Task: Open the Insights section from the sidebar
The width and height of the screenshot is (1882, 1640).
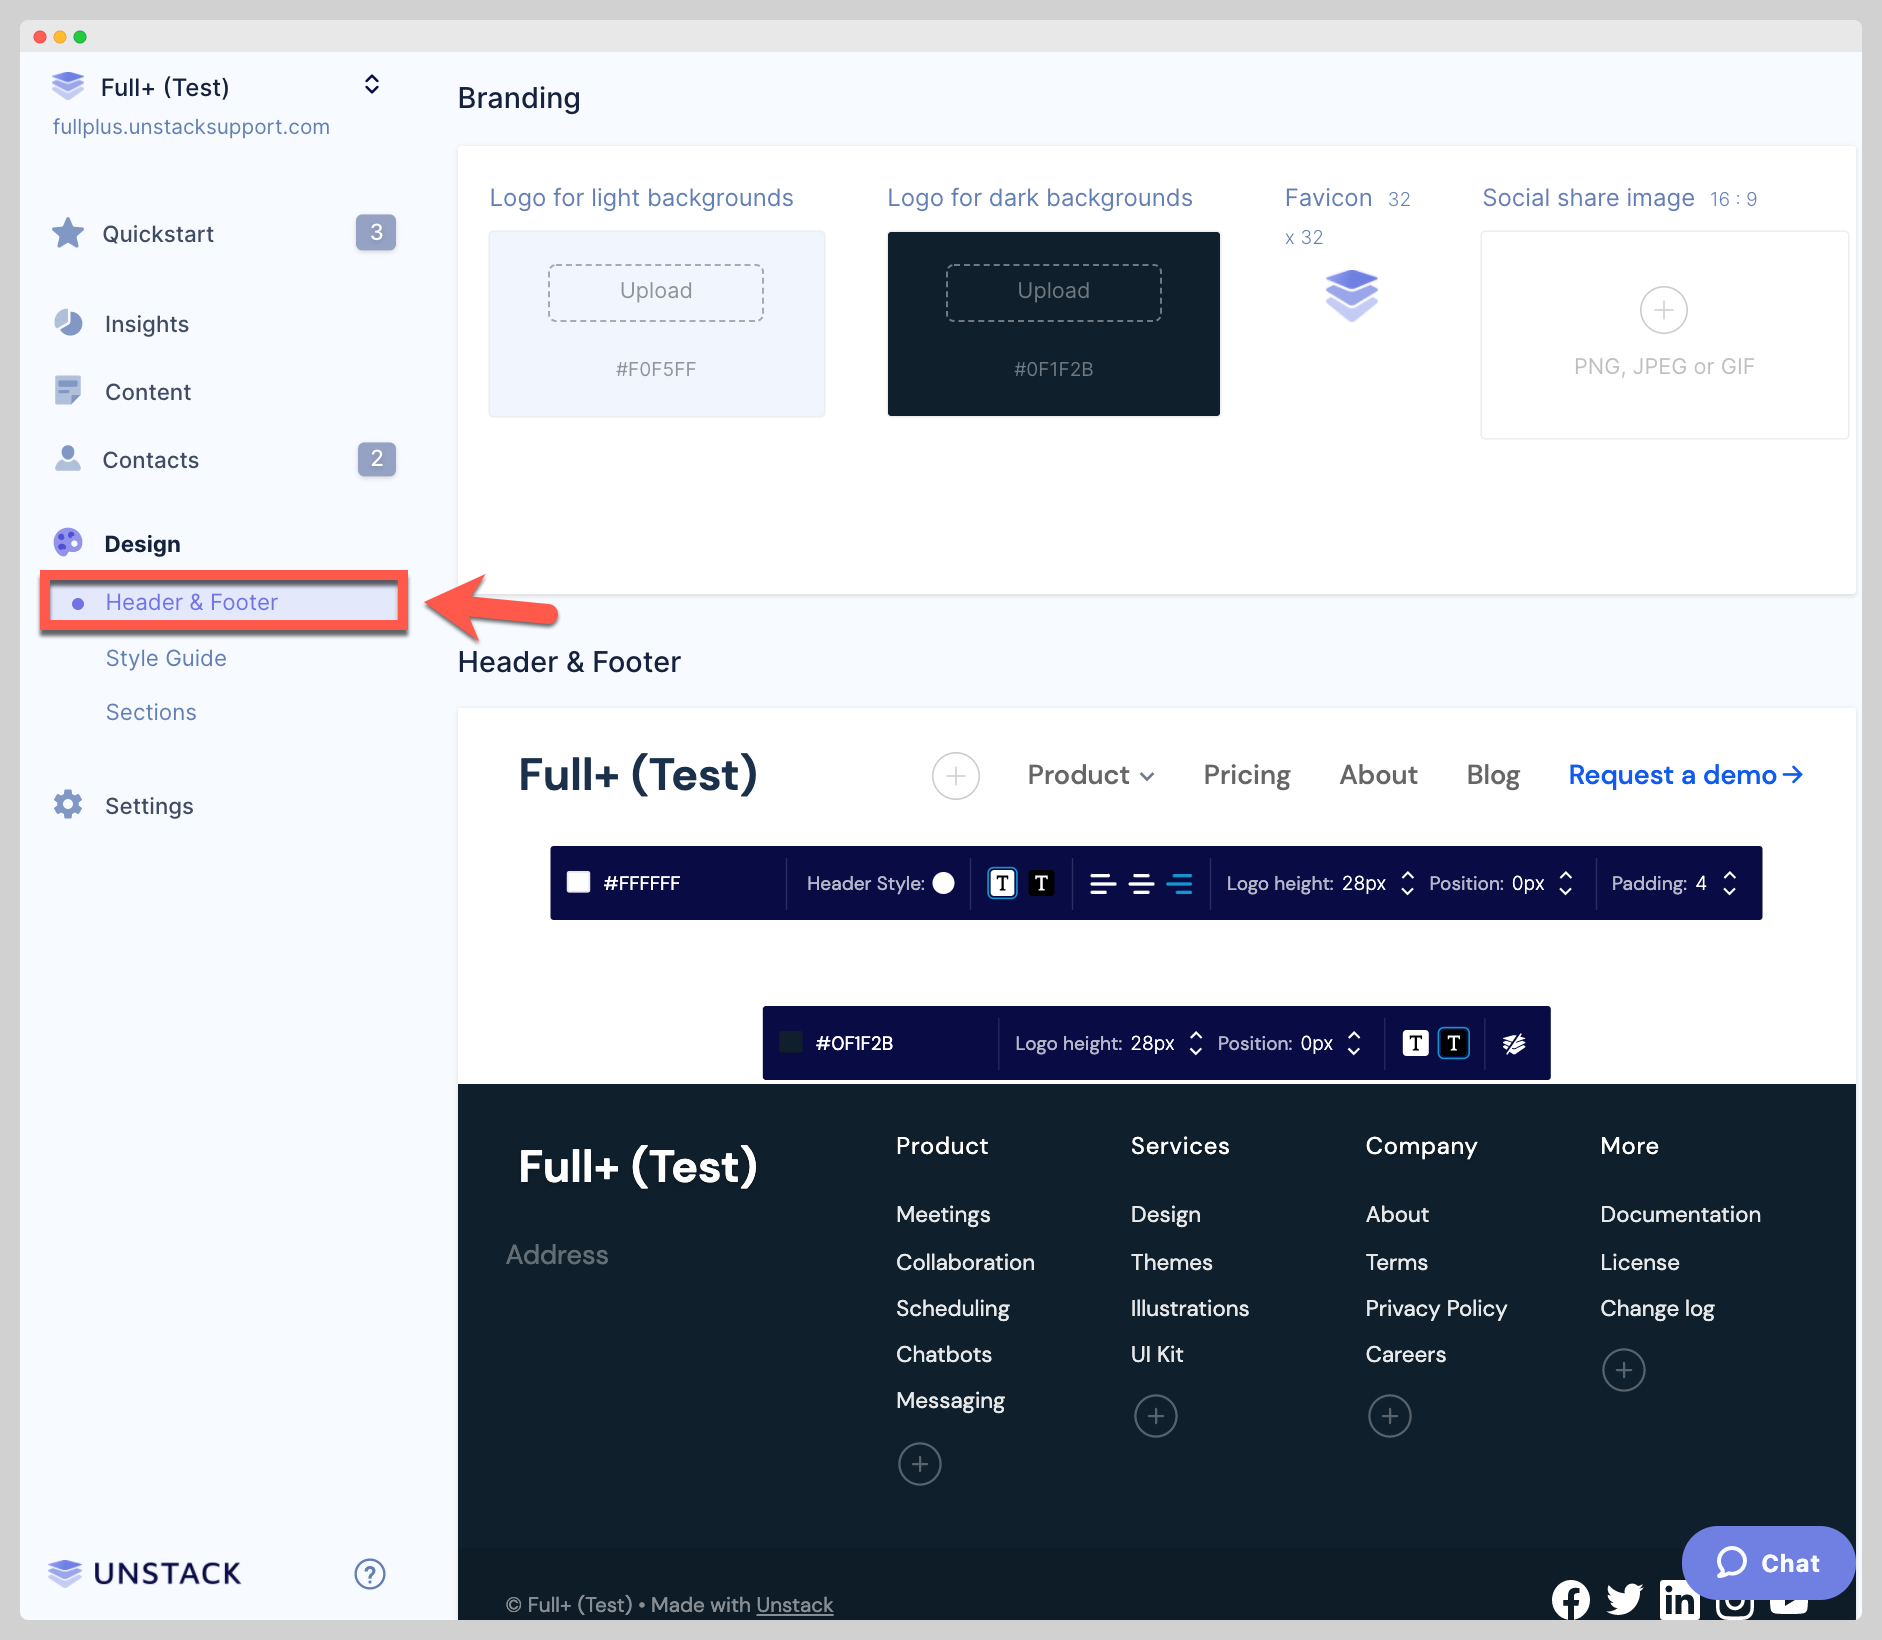Action: tap(145, 323)
